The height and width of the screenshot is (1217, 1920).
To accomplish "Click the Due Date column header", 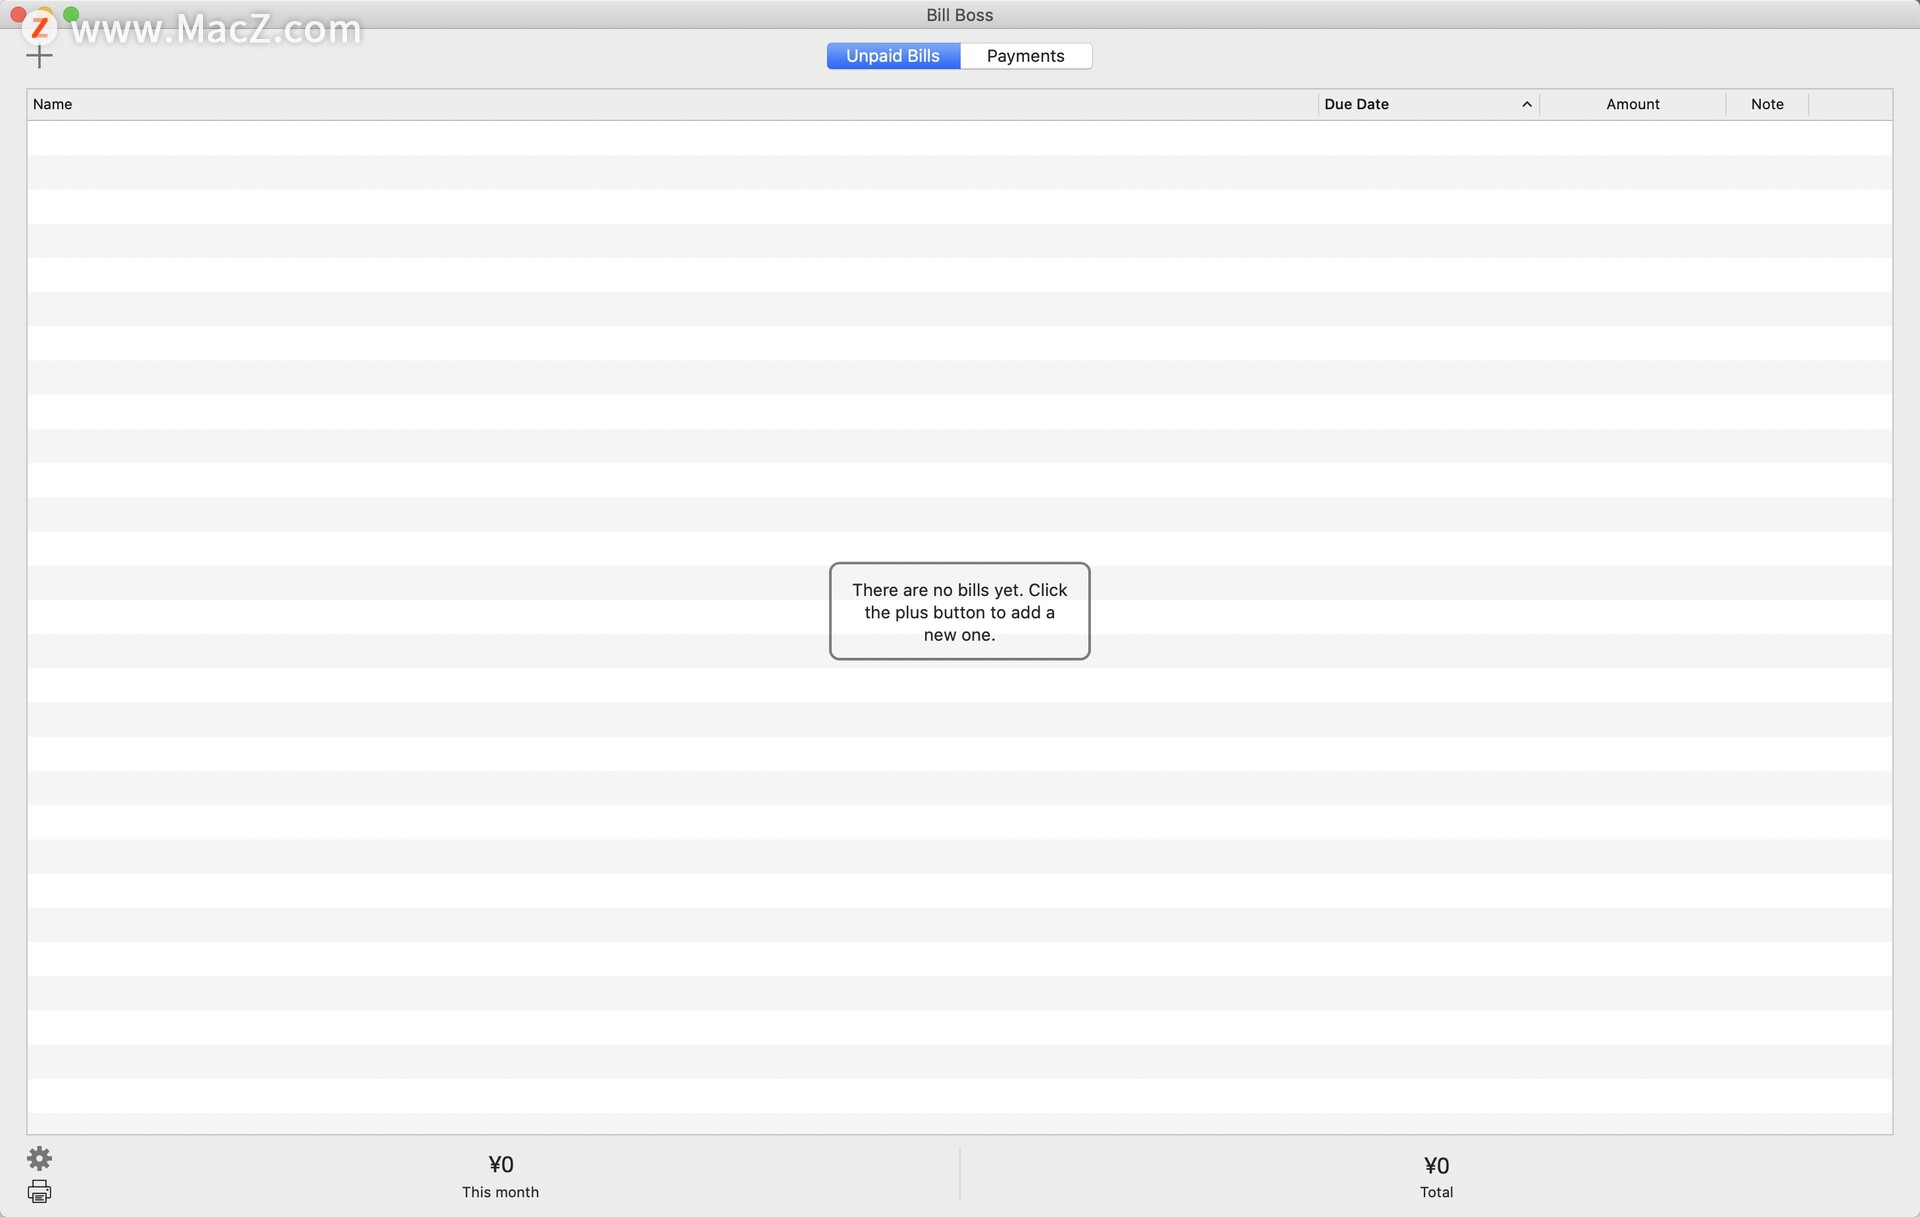I will 1400,104.
